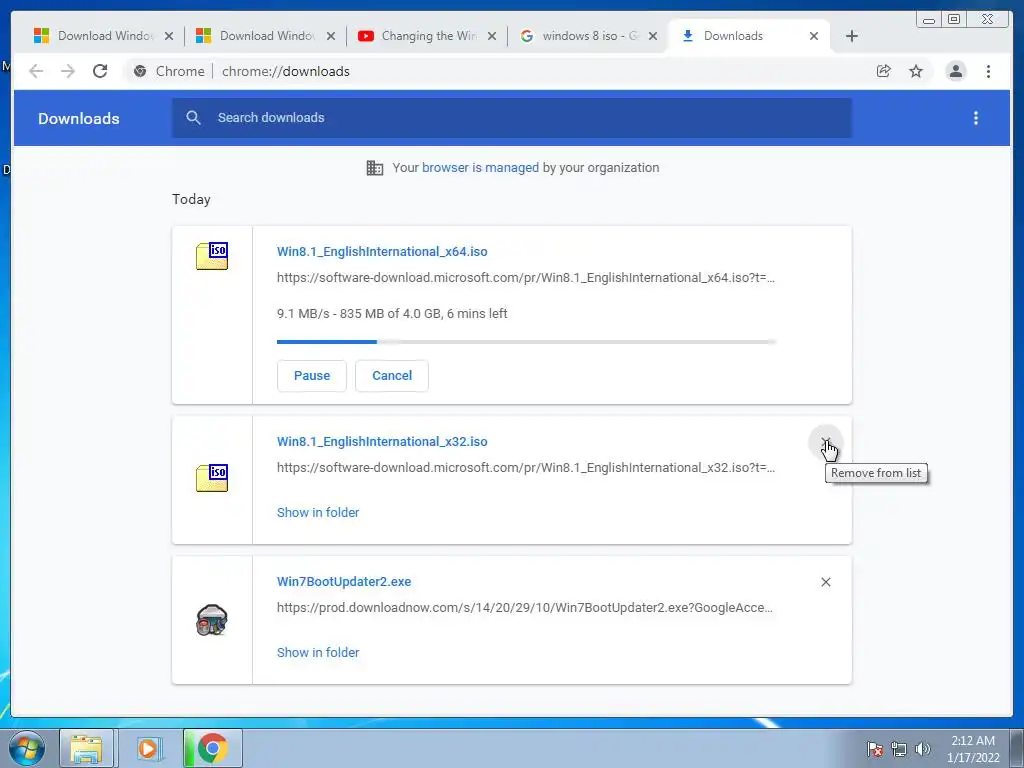This screenshot has width=1024, height=768.
Task: Open a new tab with plus button
Action: pyautogui.click(x=852, y=36)
